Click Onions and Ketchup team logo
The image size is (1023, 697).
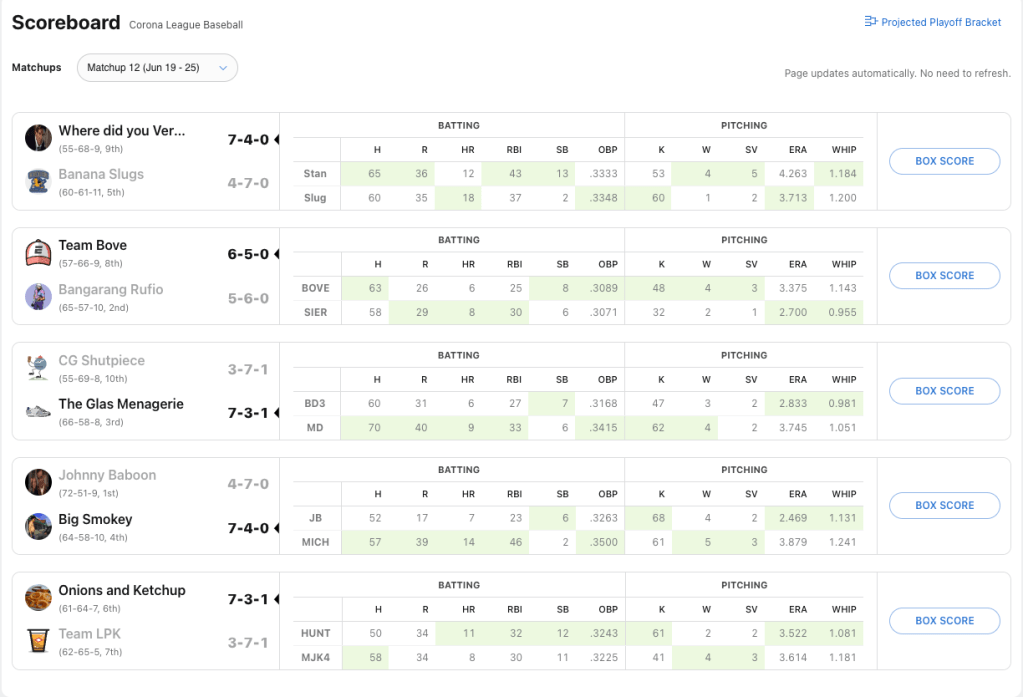click(x=38, y=597)
